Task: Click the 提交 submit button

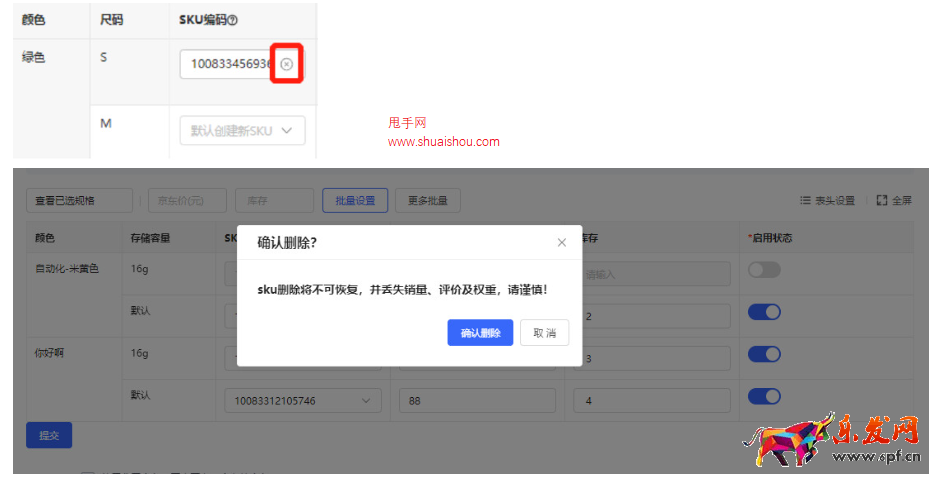Action: (x=49, y=435)
